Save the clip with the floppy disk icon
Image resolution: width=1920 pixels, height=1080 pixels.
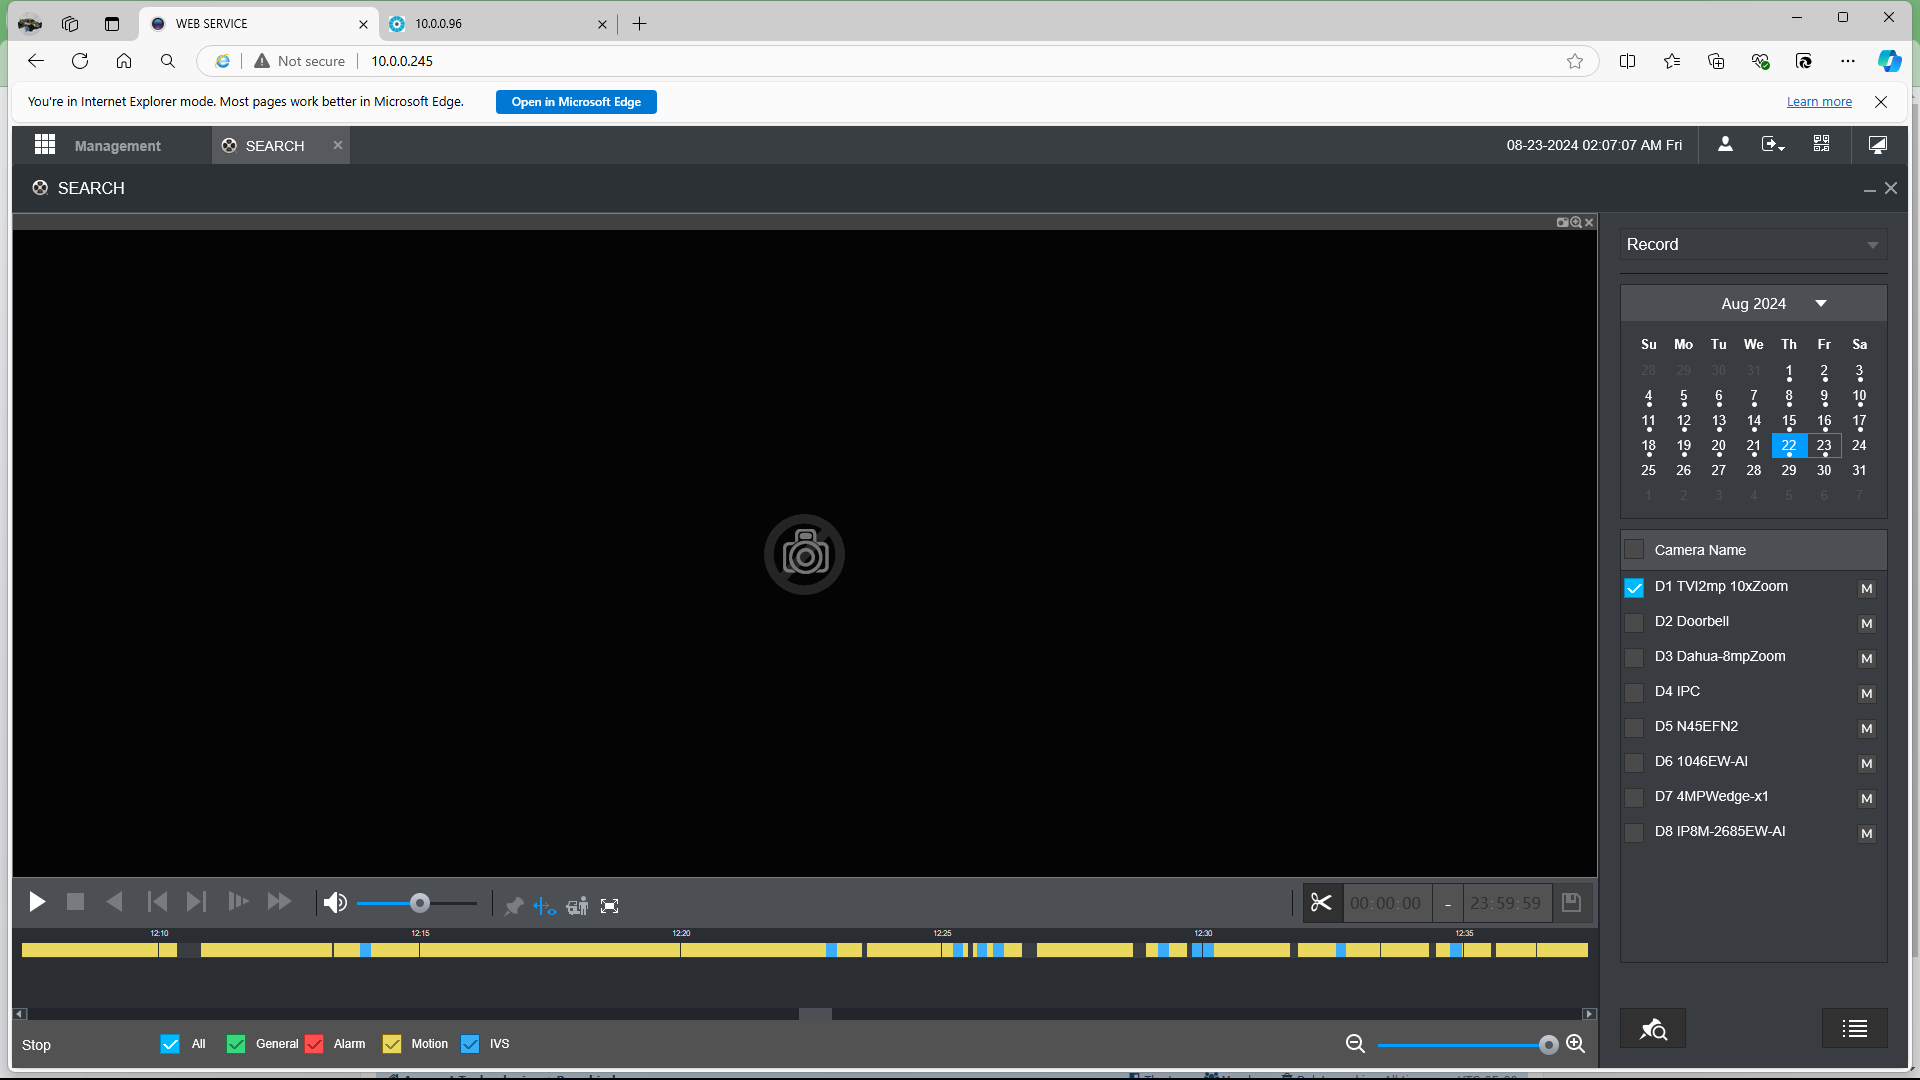click(1571, 902)
